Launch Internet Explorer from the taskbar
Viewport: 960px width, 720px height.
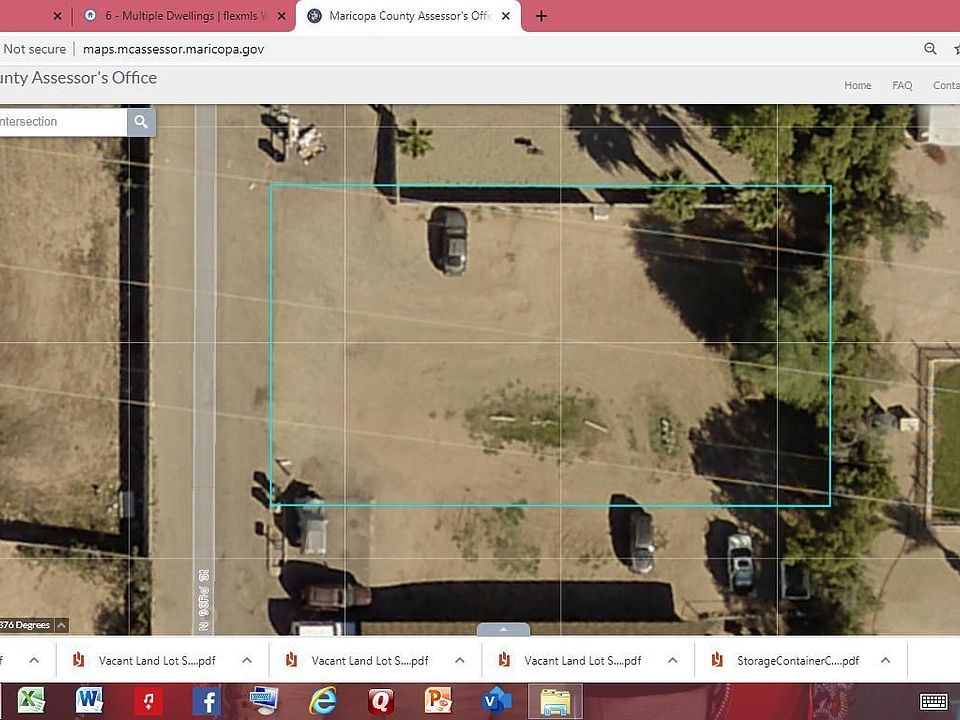coord(323,700)
